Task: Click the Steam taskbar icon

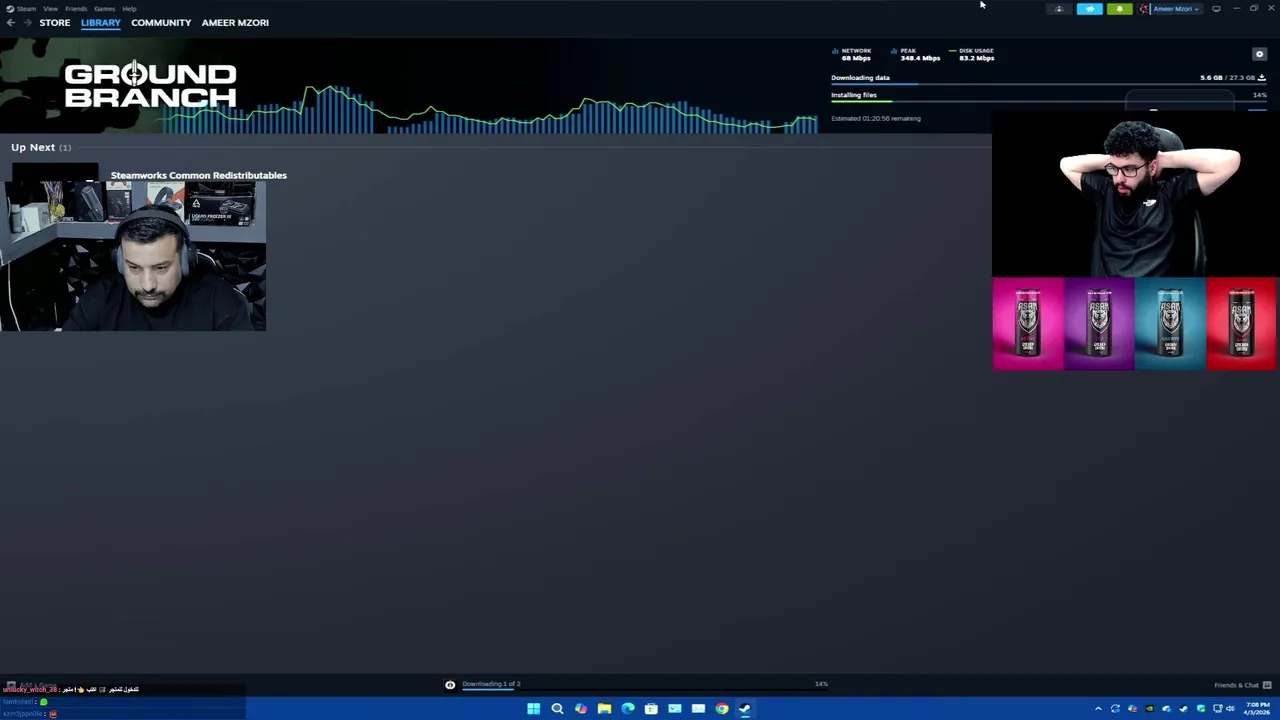Action: [745, 709]
